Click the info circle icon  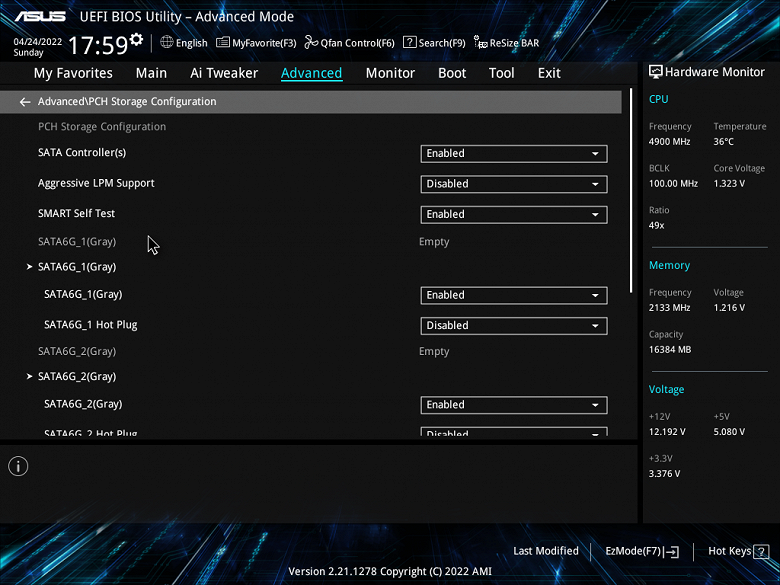(x=18, y=466)
